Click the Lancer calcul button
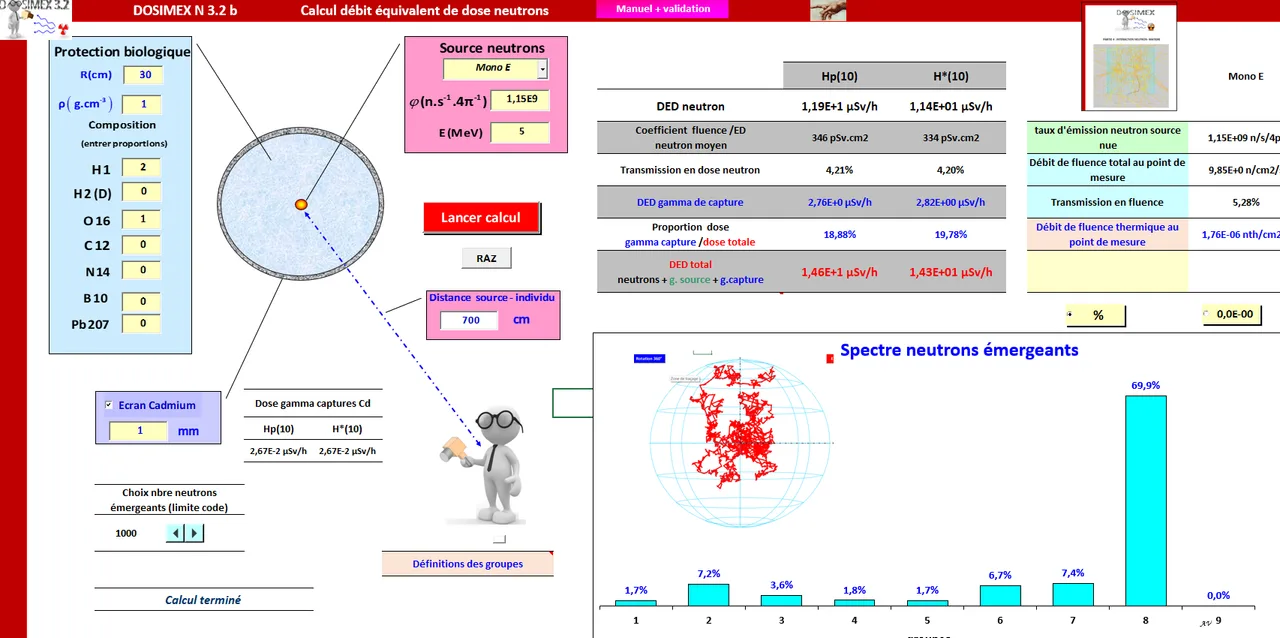 click(x=481, y=217)
